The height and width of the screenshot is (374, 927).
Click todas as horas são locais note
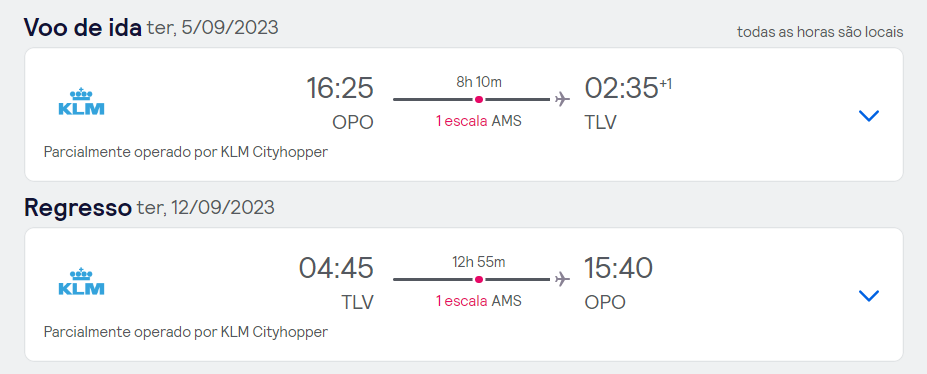(x=820, y=32)
